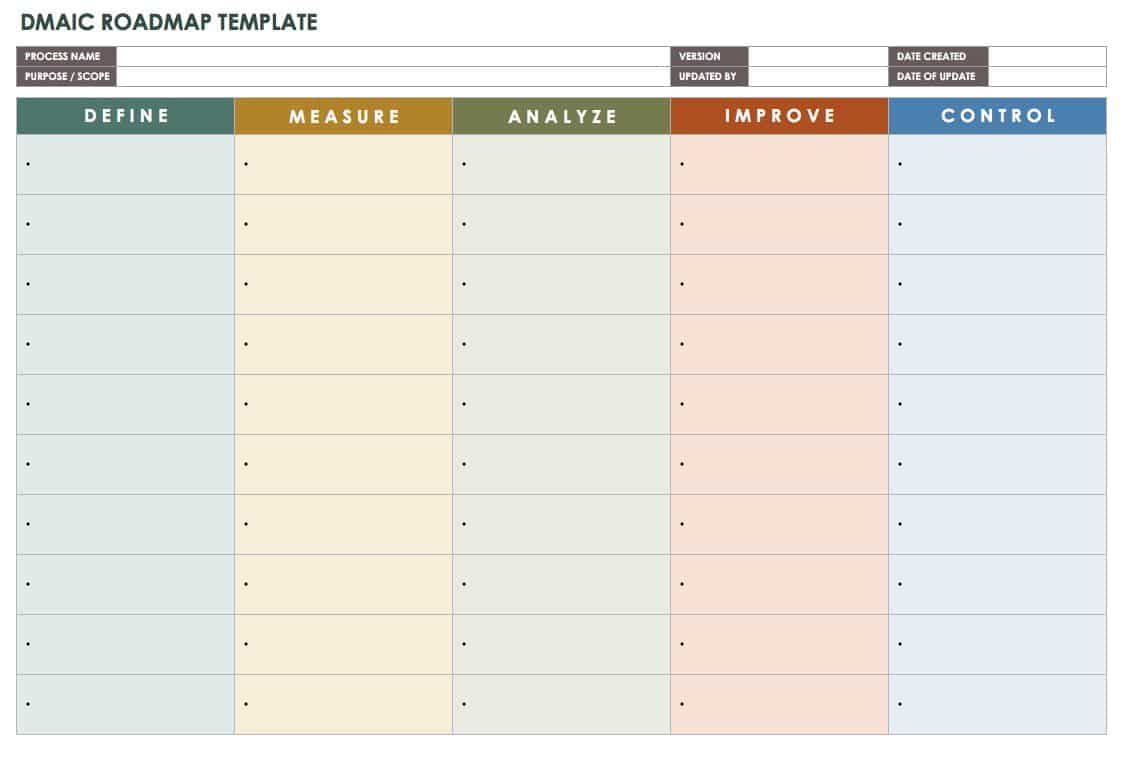The height and width of the screenshot is (760, 1127).
Task: Click the gold Measure column header
Action: 344,116
